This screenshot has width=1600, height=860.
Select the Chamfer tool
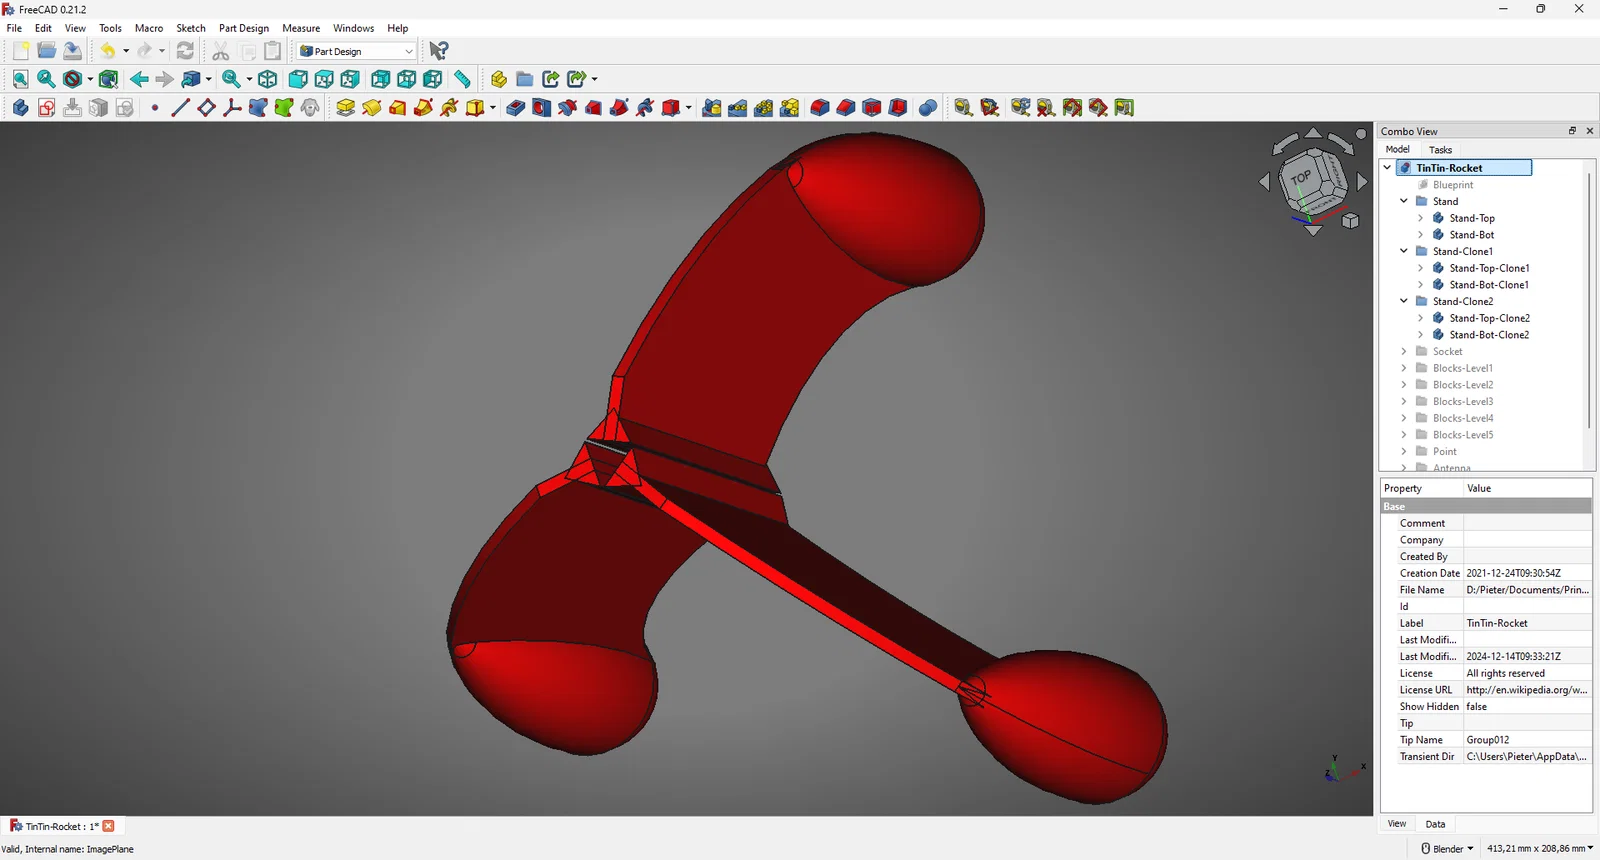846,108
